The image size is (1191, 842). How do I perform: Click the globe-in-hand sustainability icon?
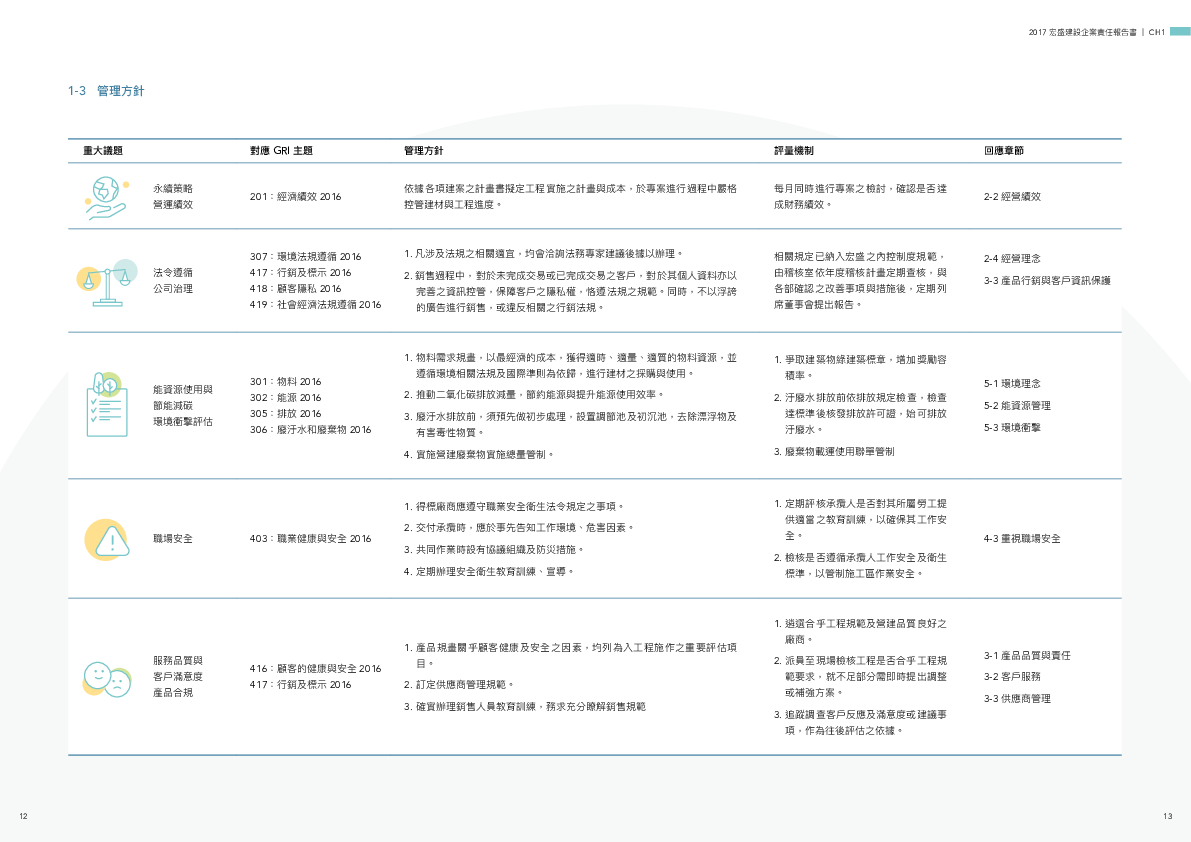pos(105,196)
